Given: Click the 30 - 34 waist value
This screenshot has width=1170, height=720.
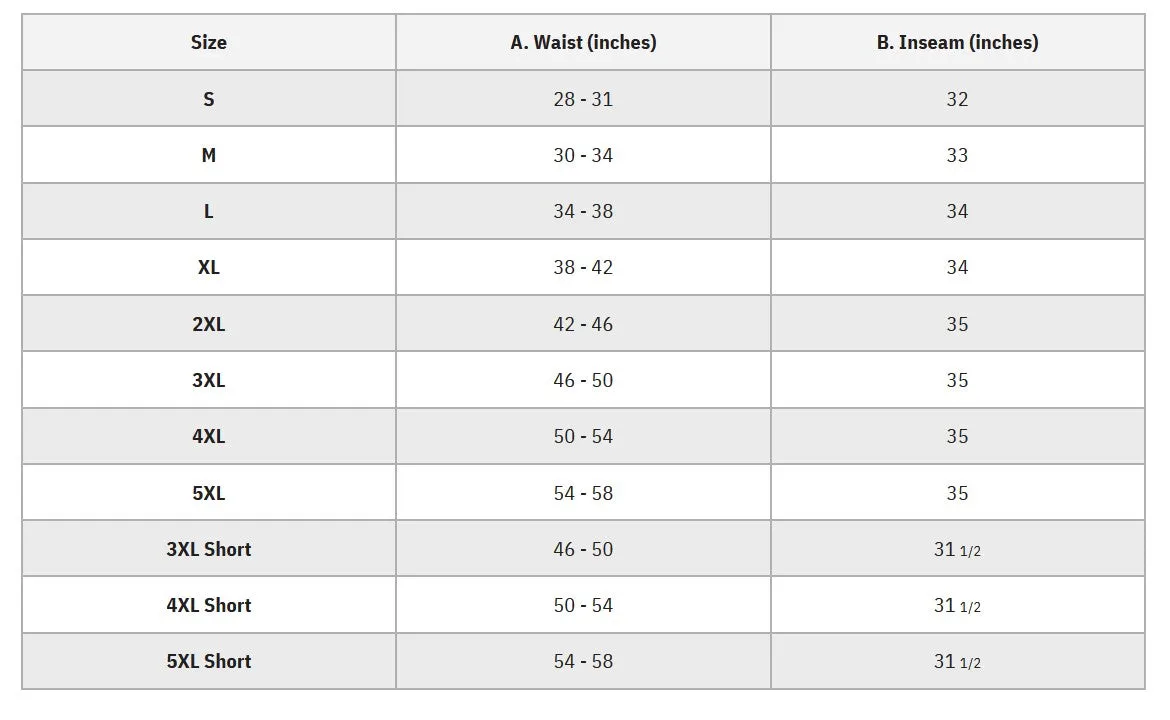Looking at the screenshot, I should tap(584, 155).
